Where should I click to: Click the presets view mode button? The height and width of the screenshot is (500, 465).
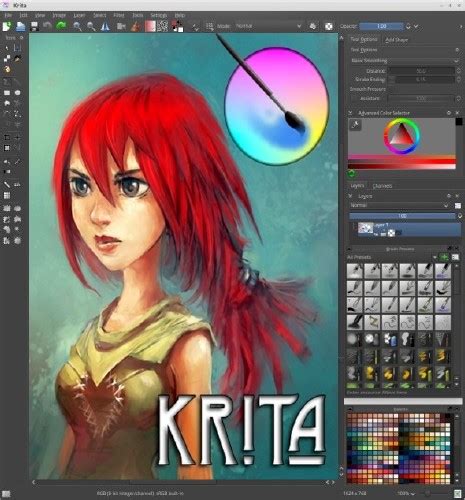click(x=455, y=257)
